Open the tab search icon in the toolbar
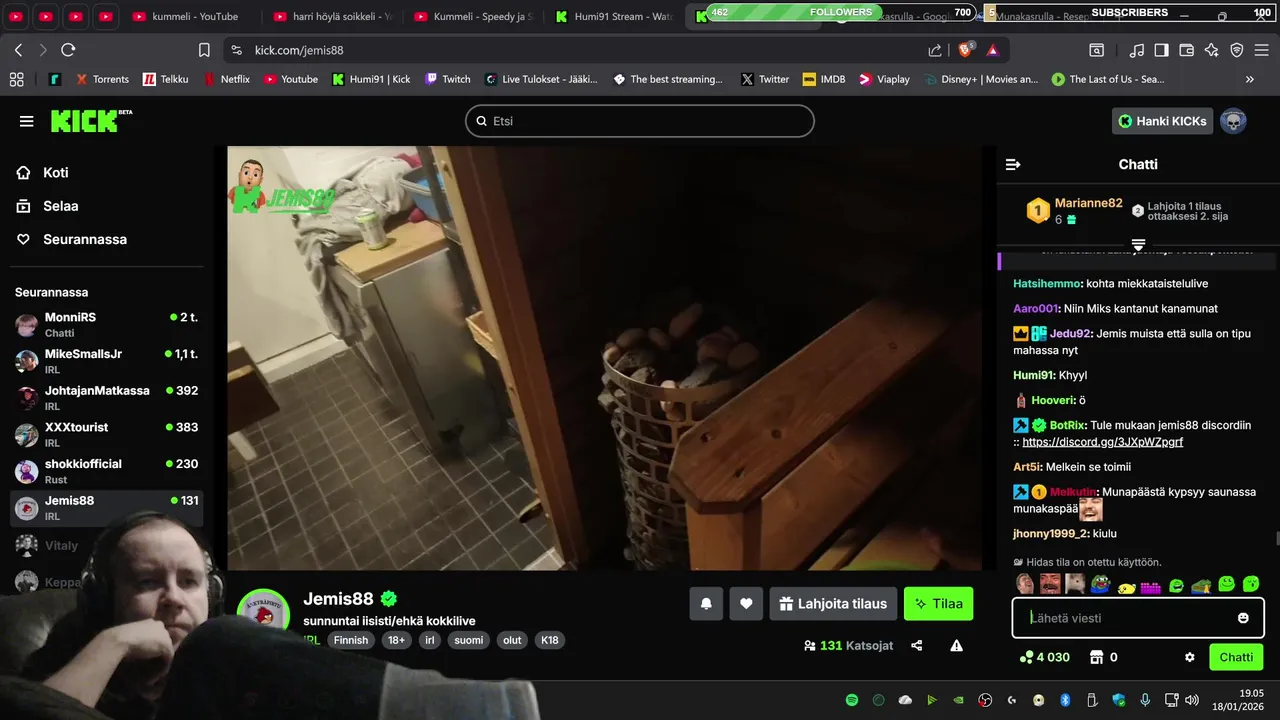1280x720 pixels. tap(1097, 50)
